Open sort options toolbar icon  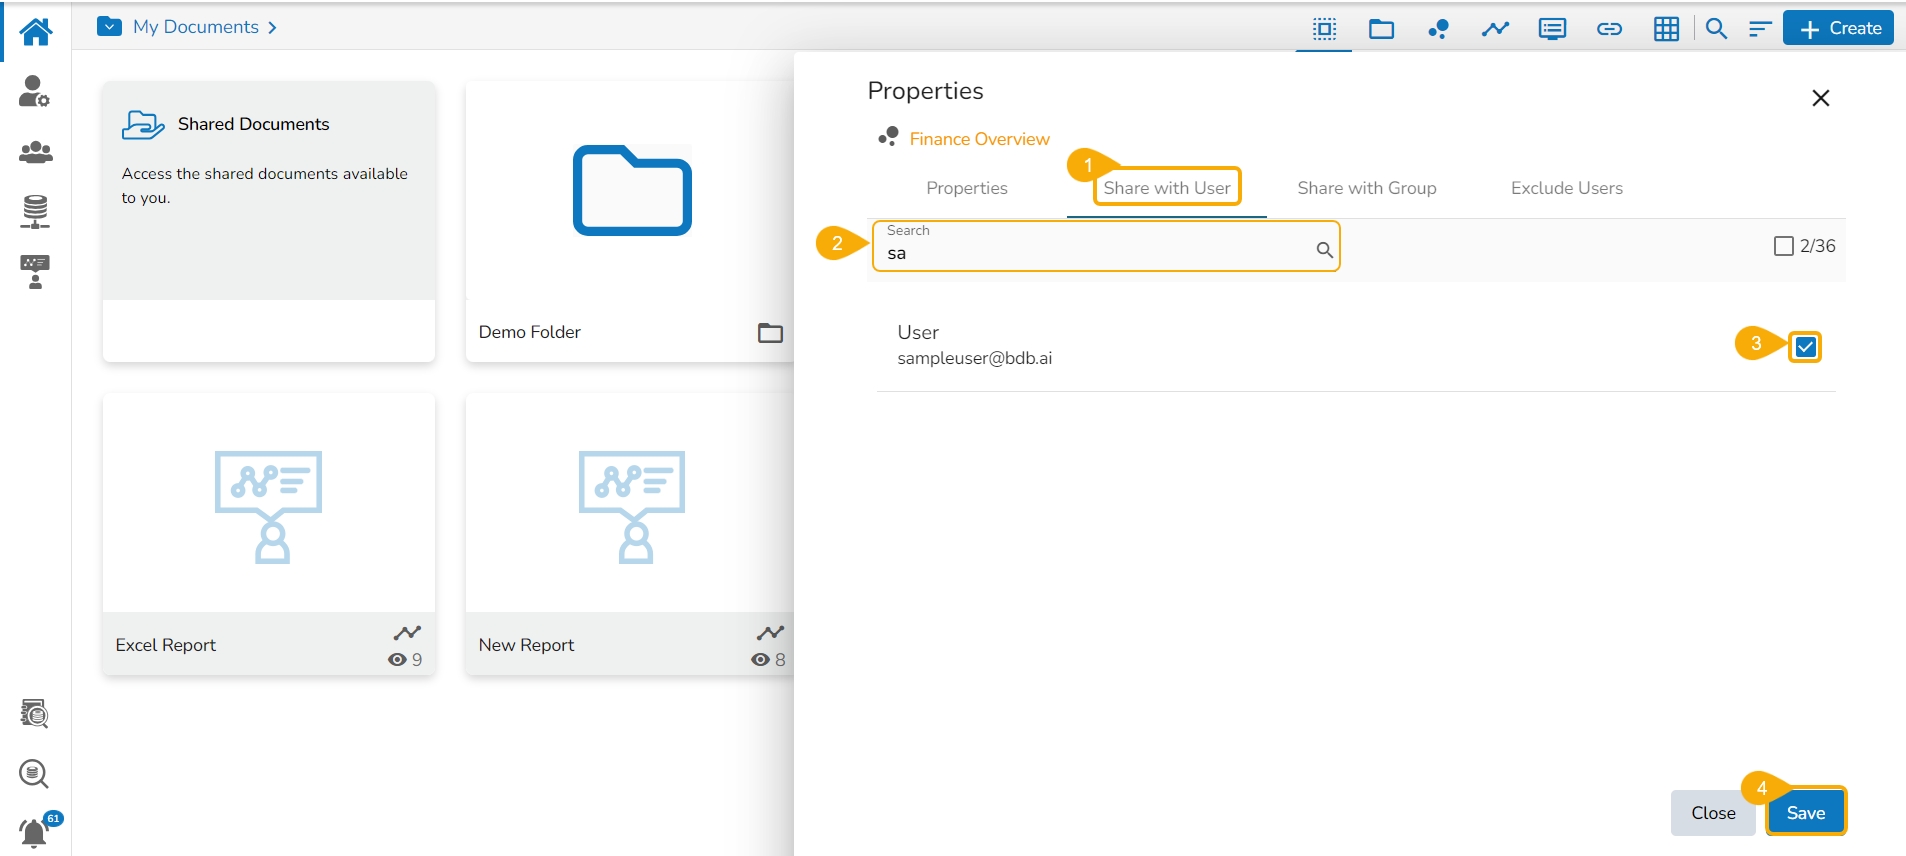click(x=1760, y=29)
